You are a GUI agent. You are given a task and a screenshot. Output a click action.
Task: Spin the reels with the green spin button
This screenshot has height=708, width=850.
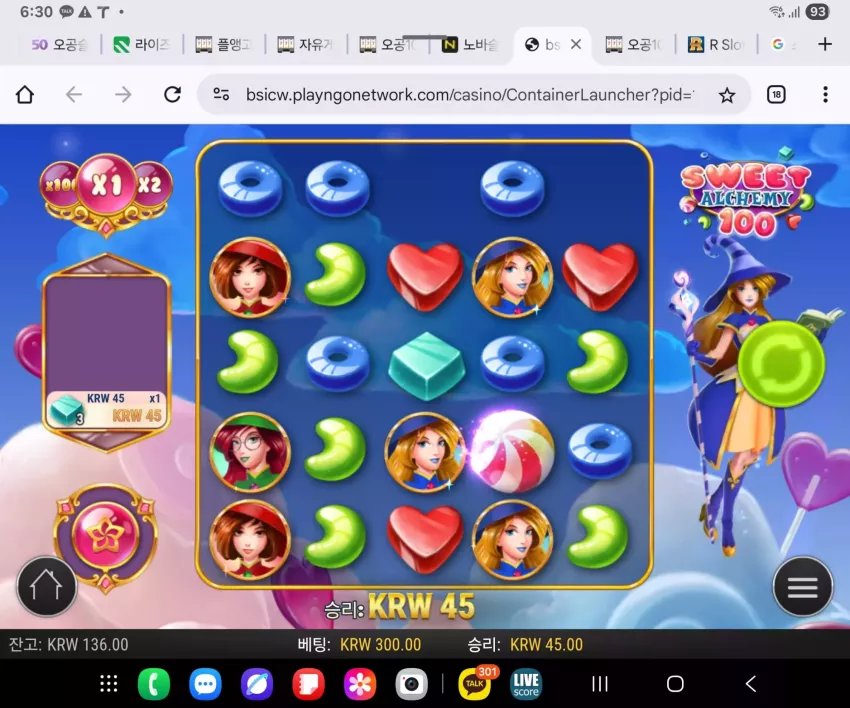[781, 364]
